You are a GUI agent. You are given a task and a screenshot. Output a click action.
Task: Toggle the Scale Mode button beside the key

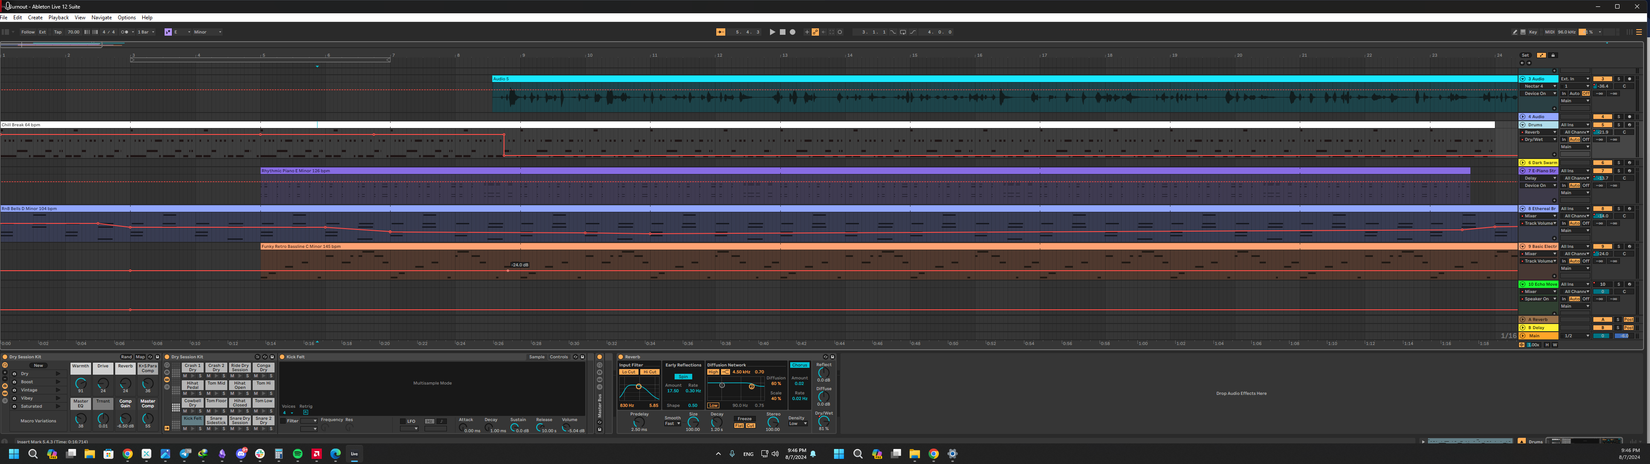168,32
